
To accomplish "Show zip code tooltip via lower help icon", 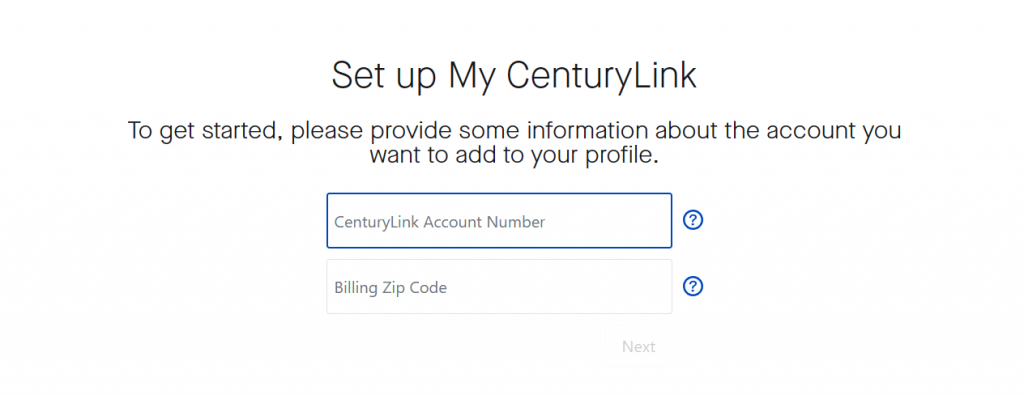I will (x=692, y=286).
